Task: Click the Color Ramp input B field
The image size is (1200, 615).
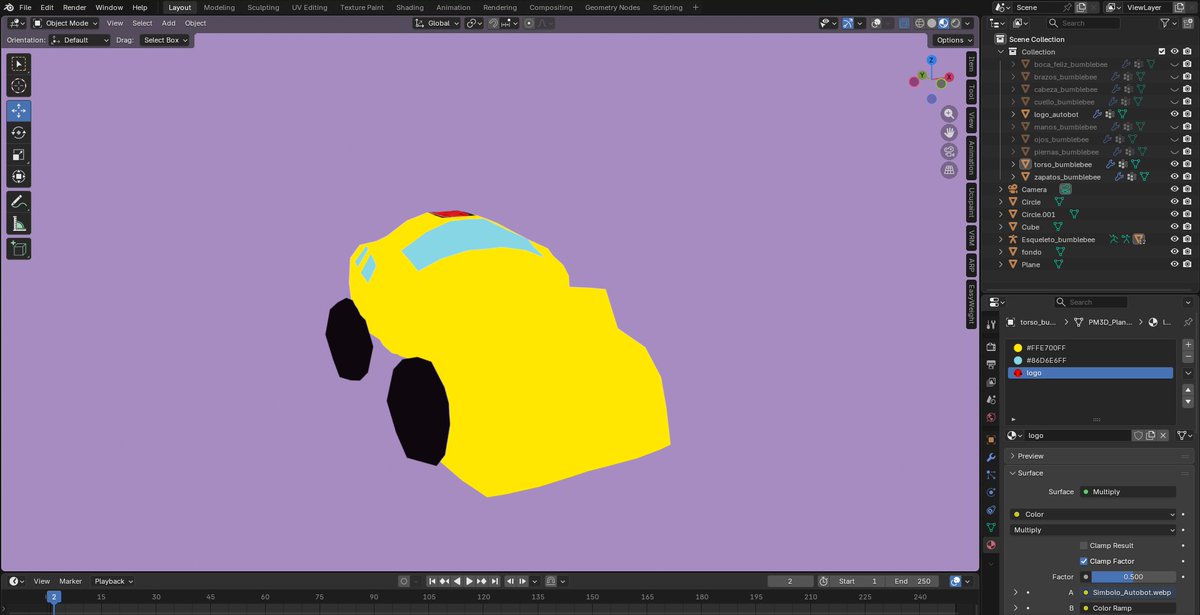Action: (1127, 608)
